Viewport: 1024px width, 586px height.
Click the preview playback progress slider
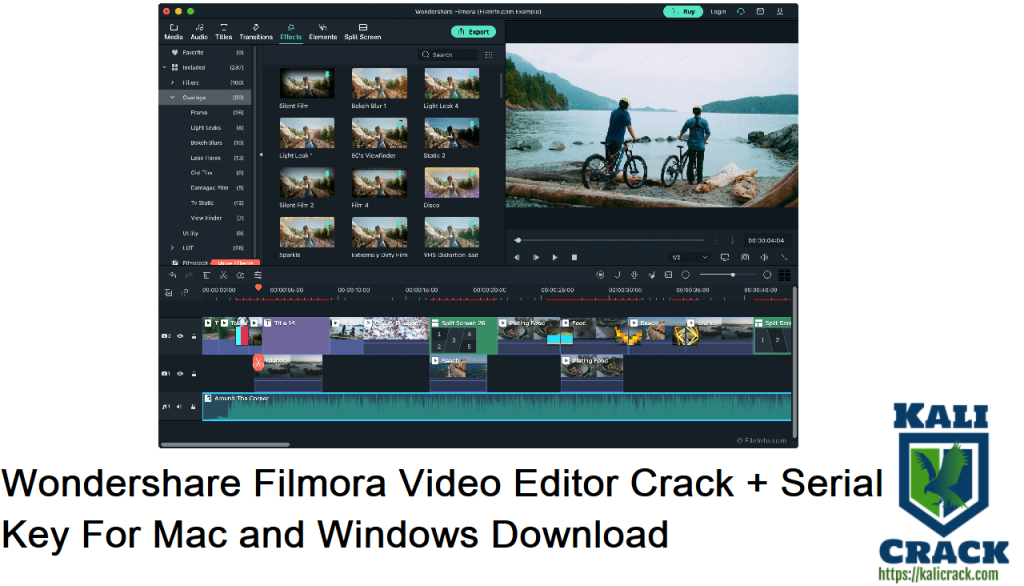610,240
